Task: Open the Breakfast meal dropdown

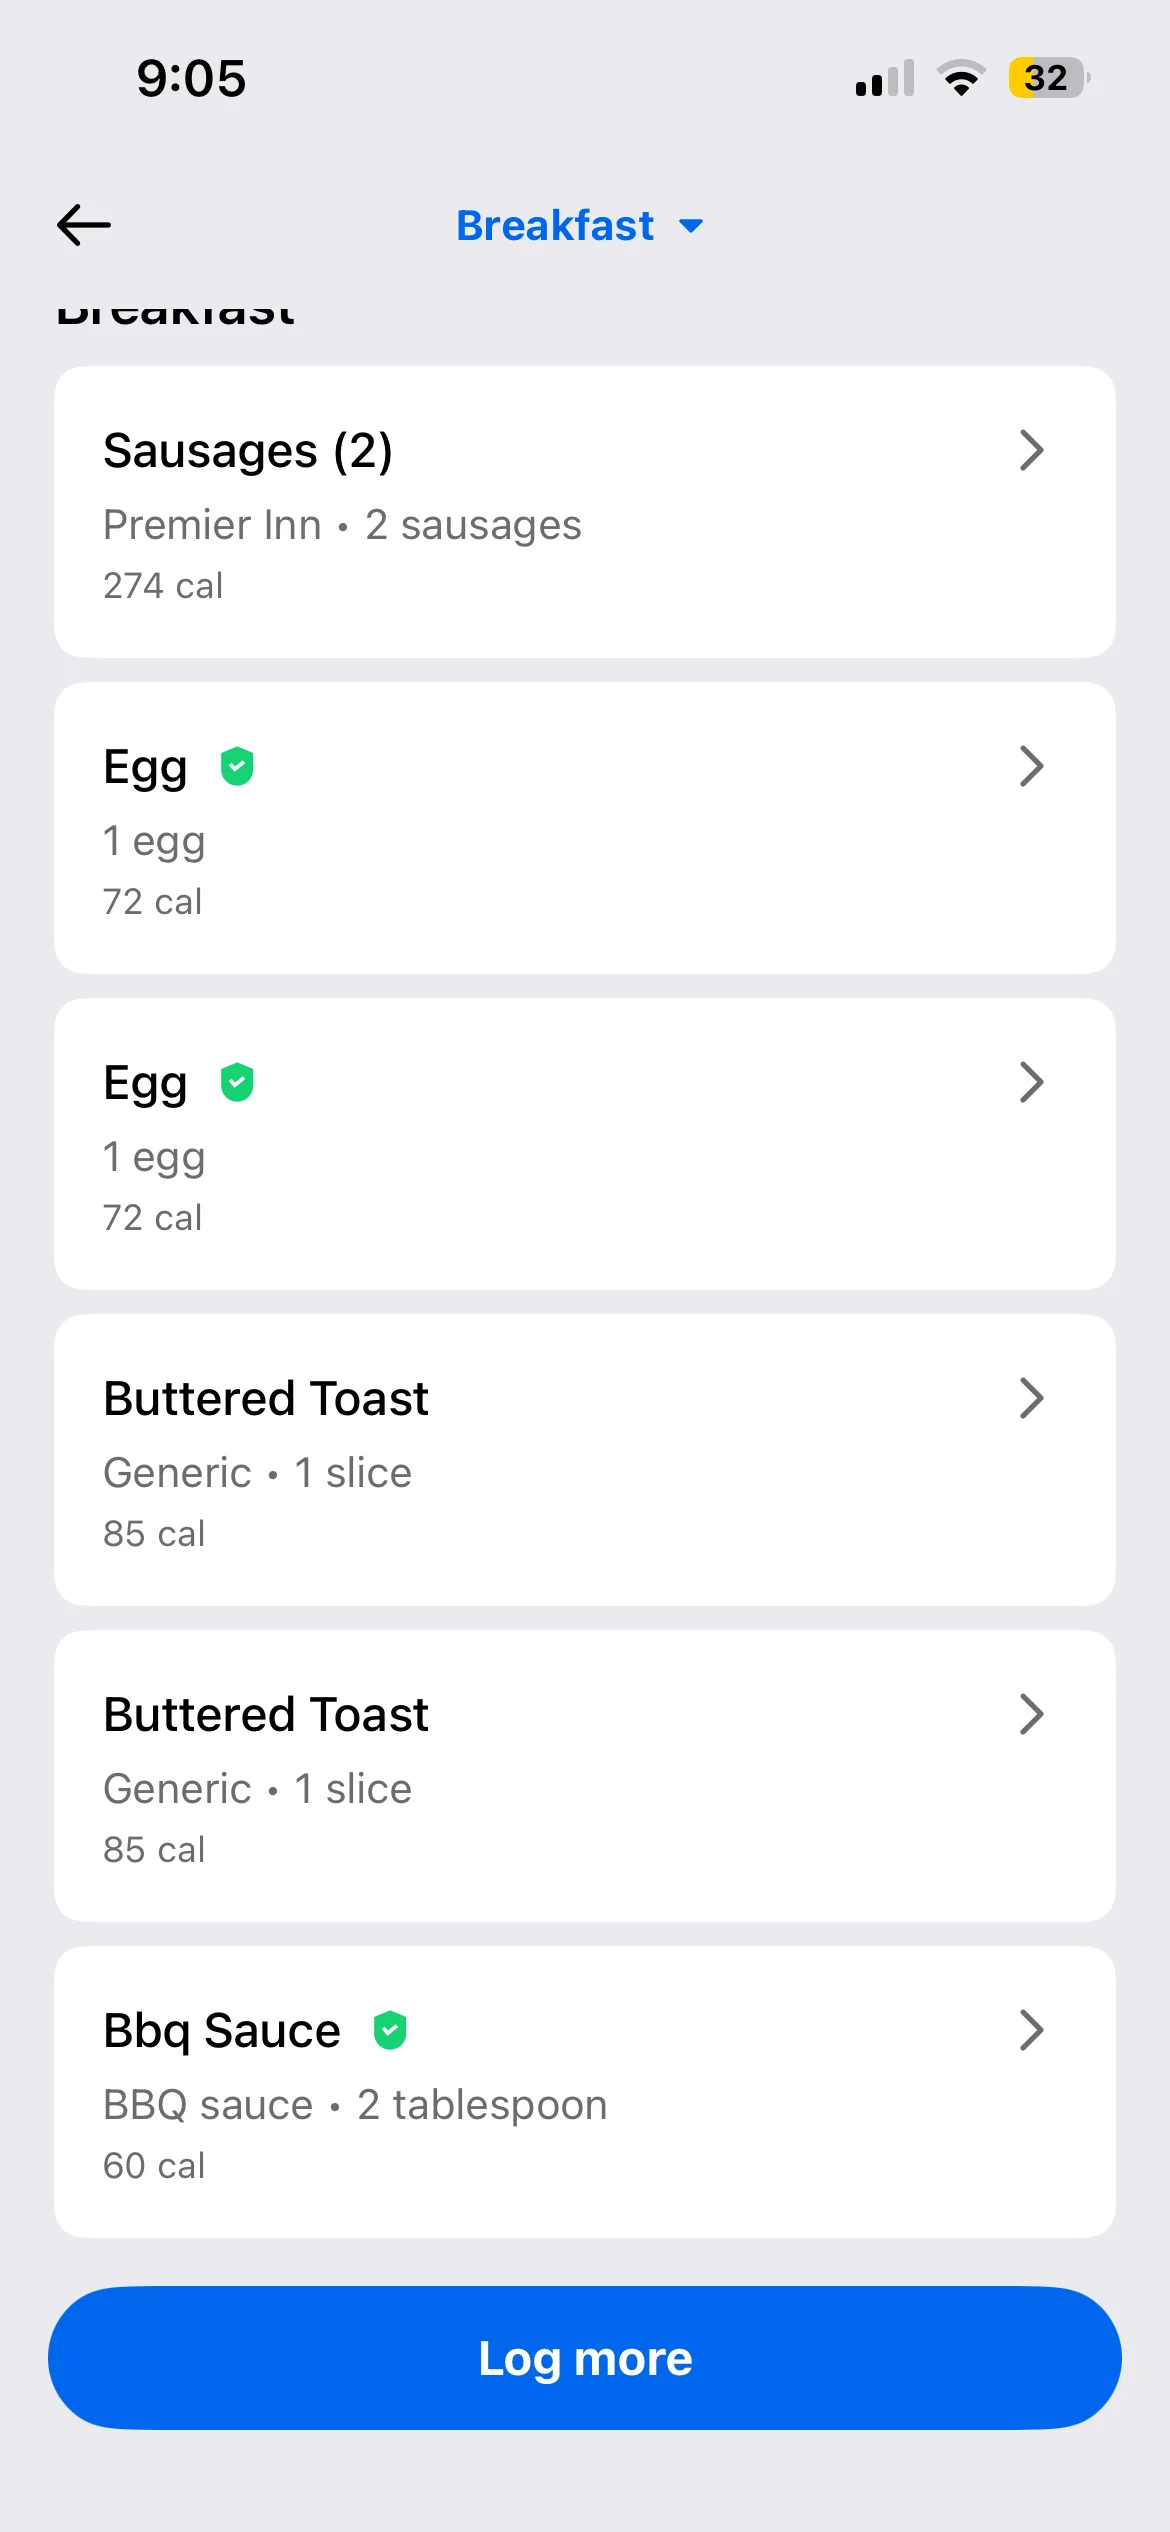Action: (x=579, y=226)
